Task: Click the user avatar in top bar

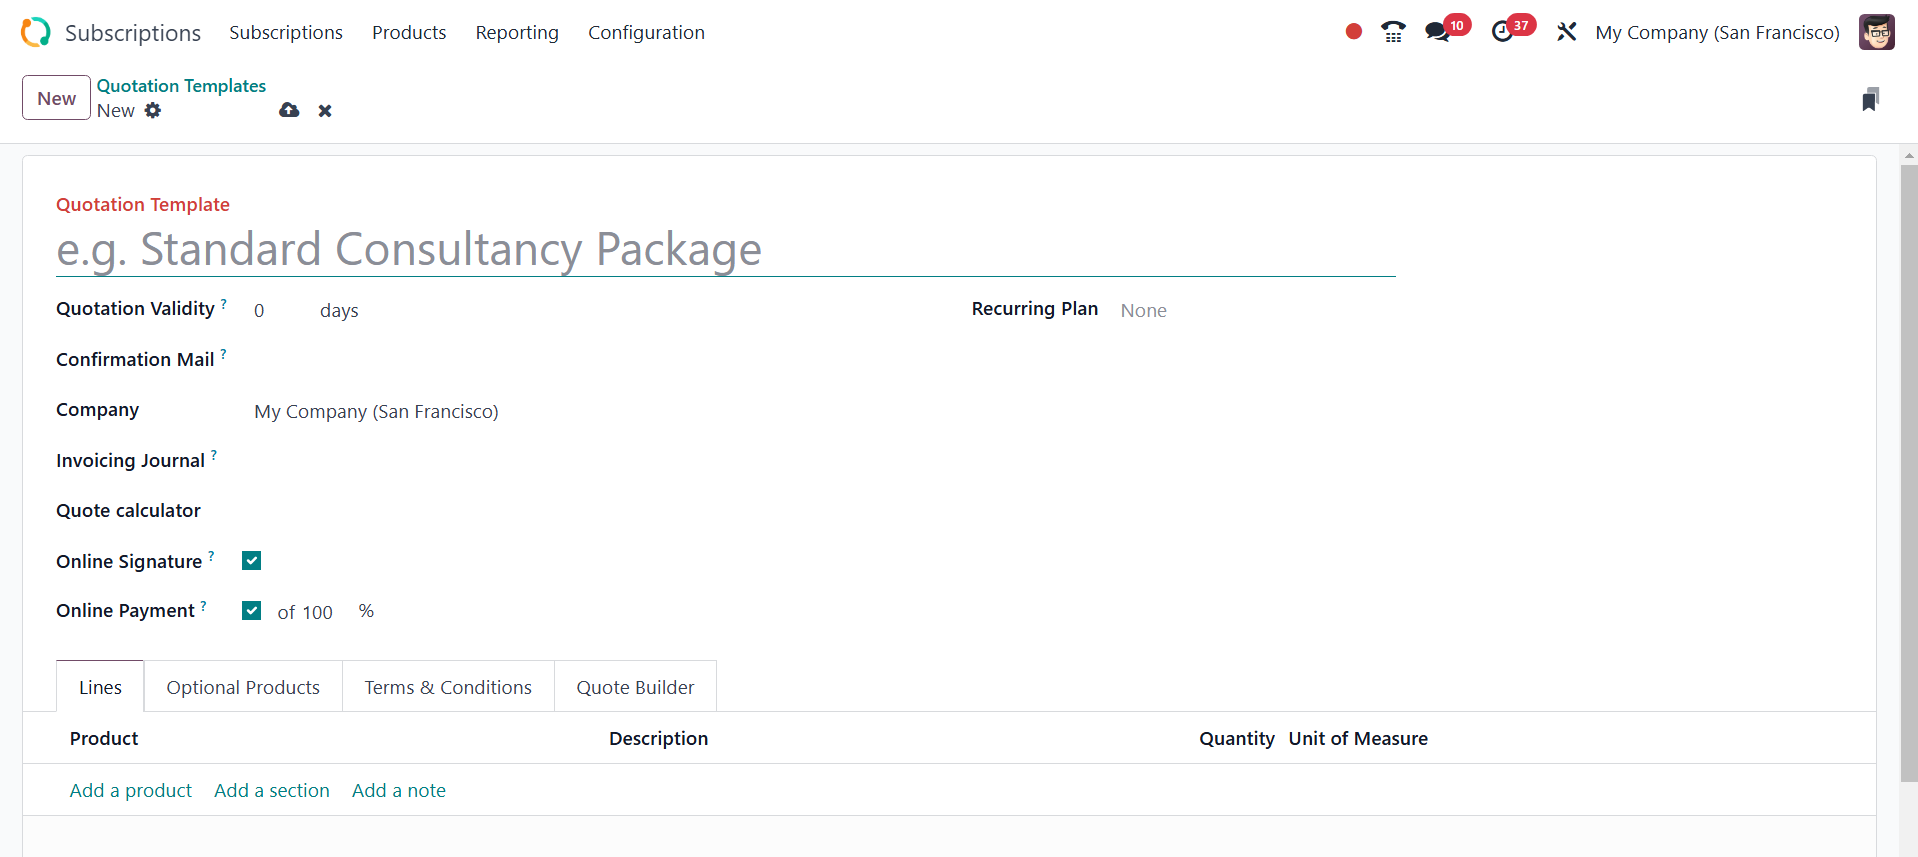Action: pos(1876,32)
